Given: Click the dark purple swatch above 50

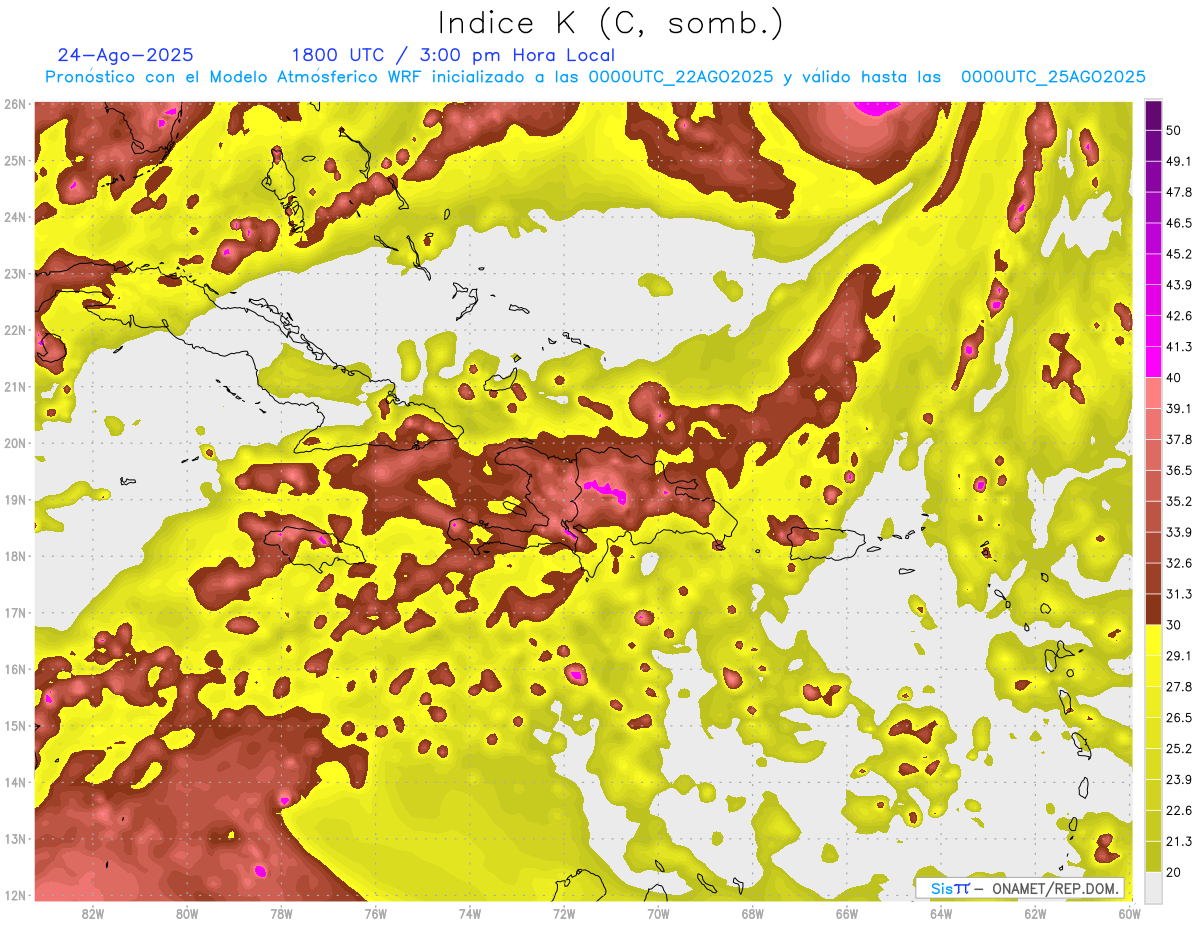Looking at the screenshot, I should coord(1154,116).
